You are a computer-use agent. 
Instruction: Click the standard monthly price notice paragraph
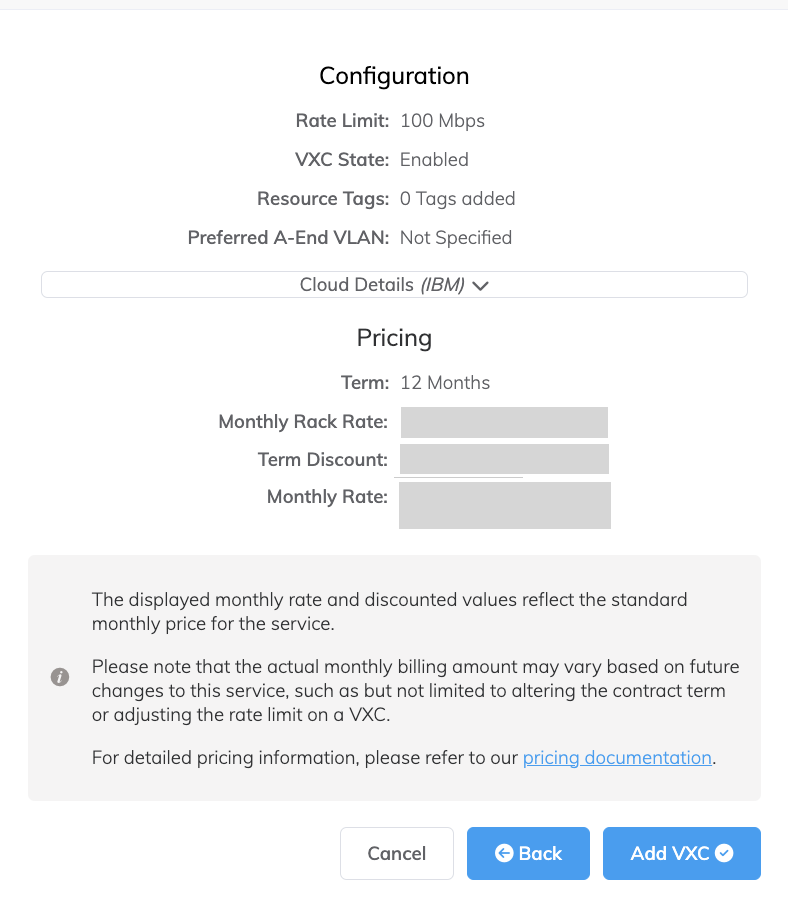[x=390, y=611]
